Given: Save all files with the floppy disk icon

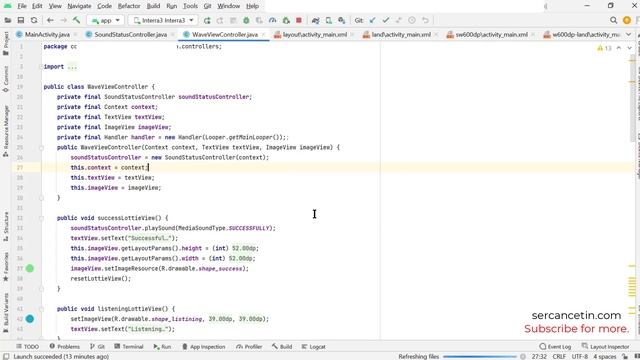Looking at the screenshot, I should coord(21,20).
